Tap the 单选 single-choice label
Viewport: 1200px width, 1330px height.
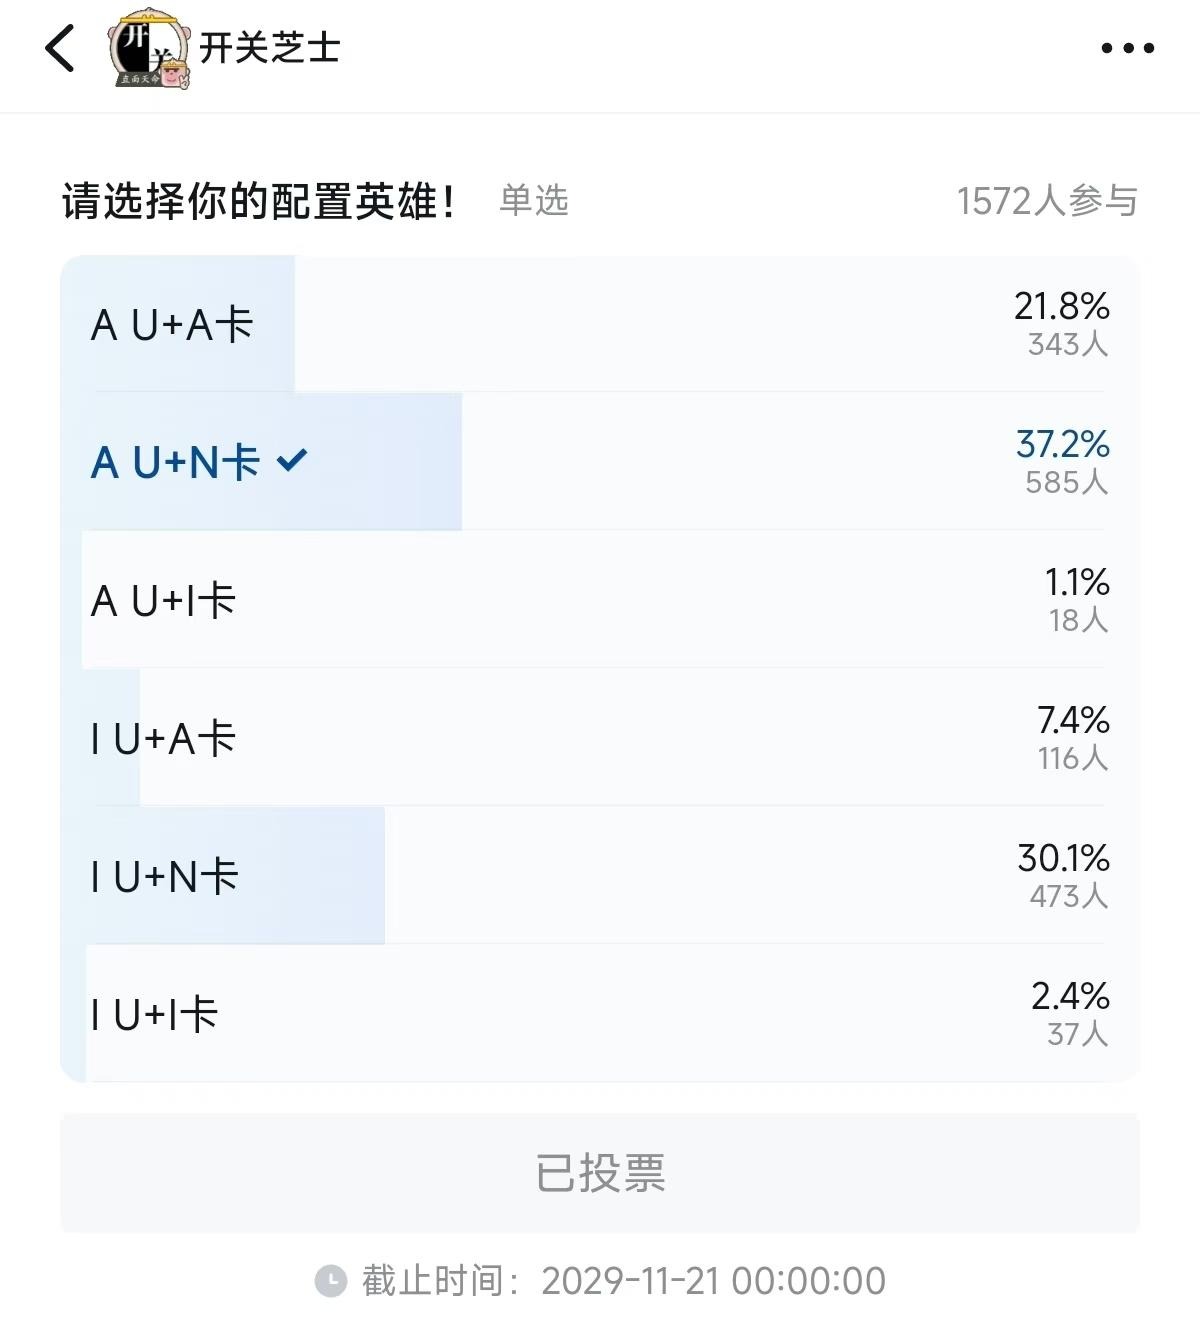point(534,201)
